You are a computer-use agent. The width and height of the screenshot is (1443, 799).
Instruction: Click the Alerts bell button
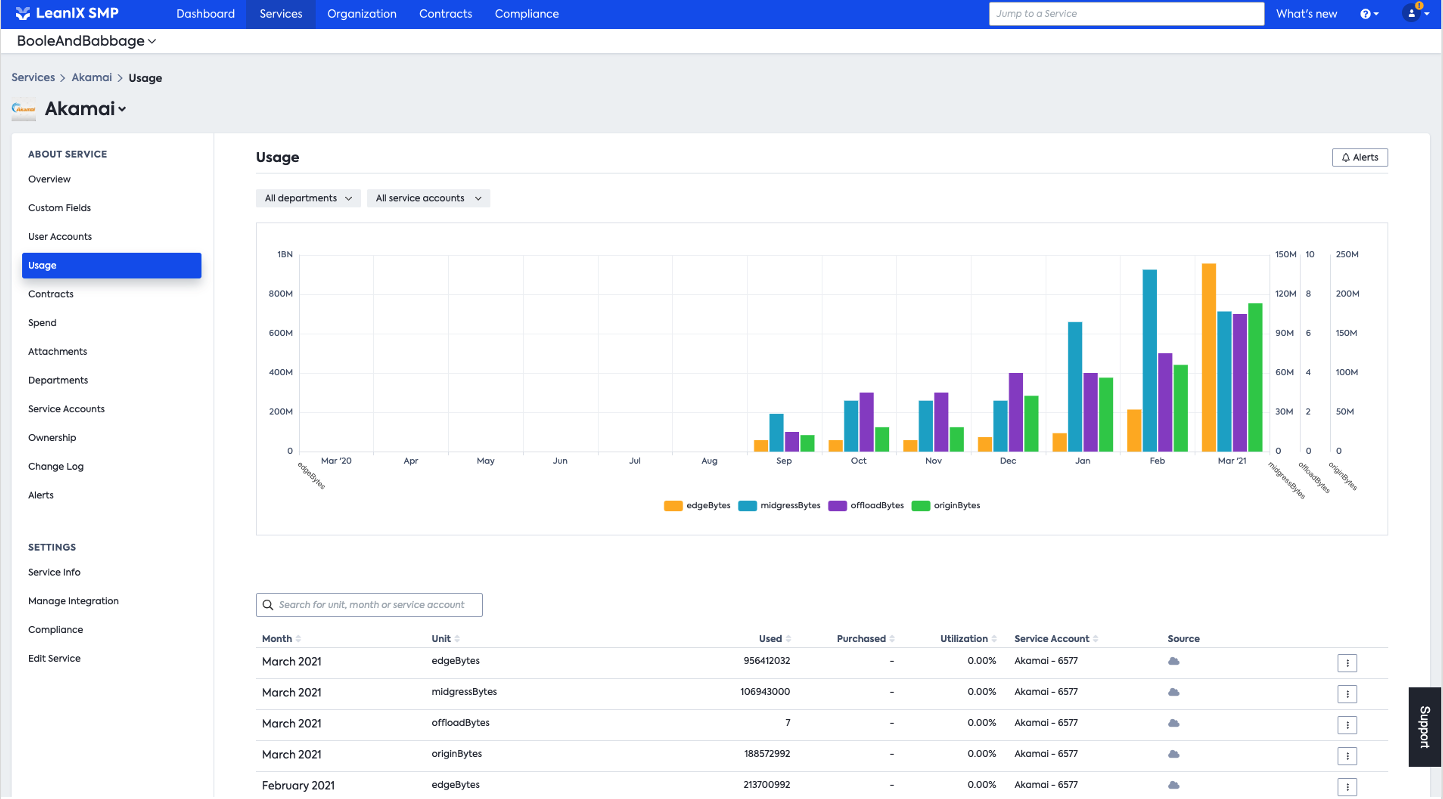tap(1360, 157)
